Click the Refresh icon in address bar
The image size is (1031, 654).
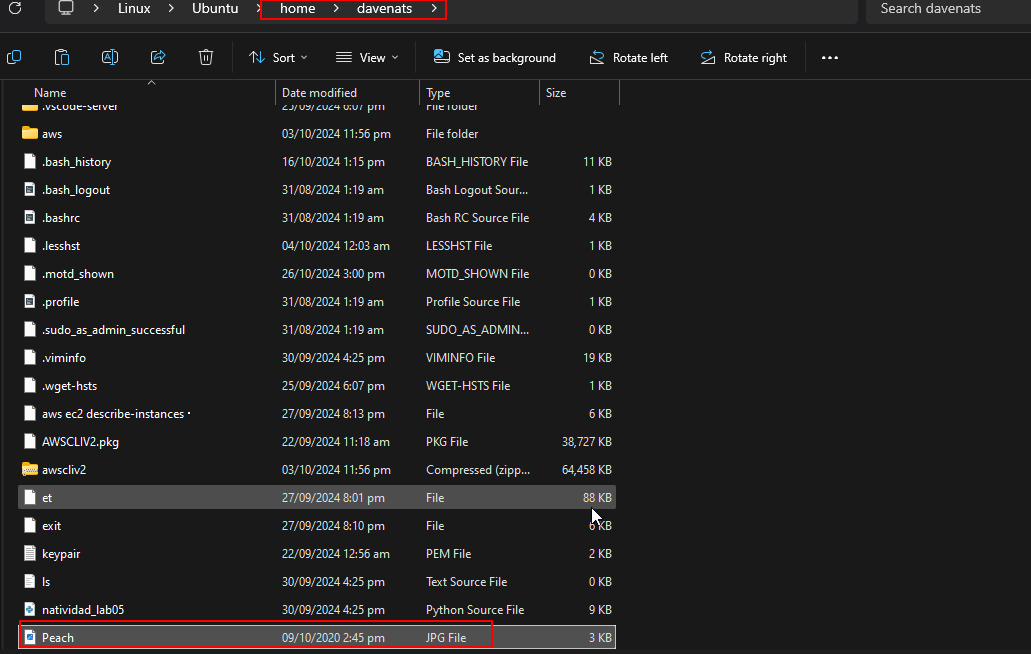pyautogui.click(x=14, y=9)
